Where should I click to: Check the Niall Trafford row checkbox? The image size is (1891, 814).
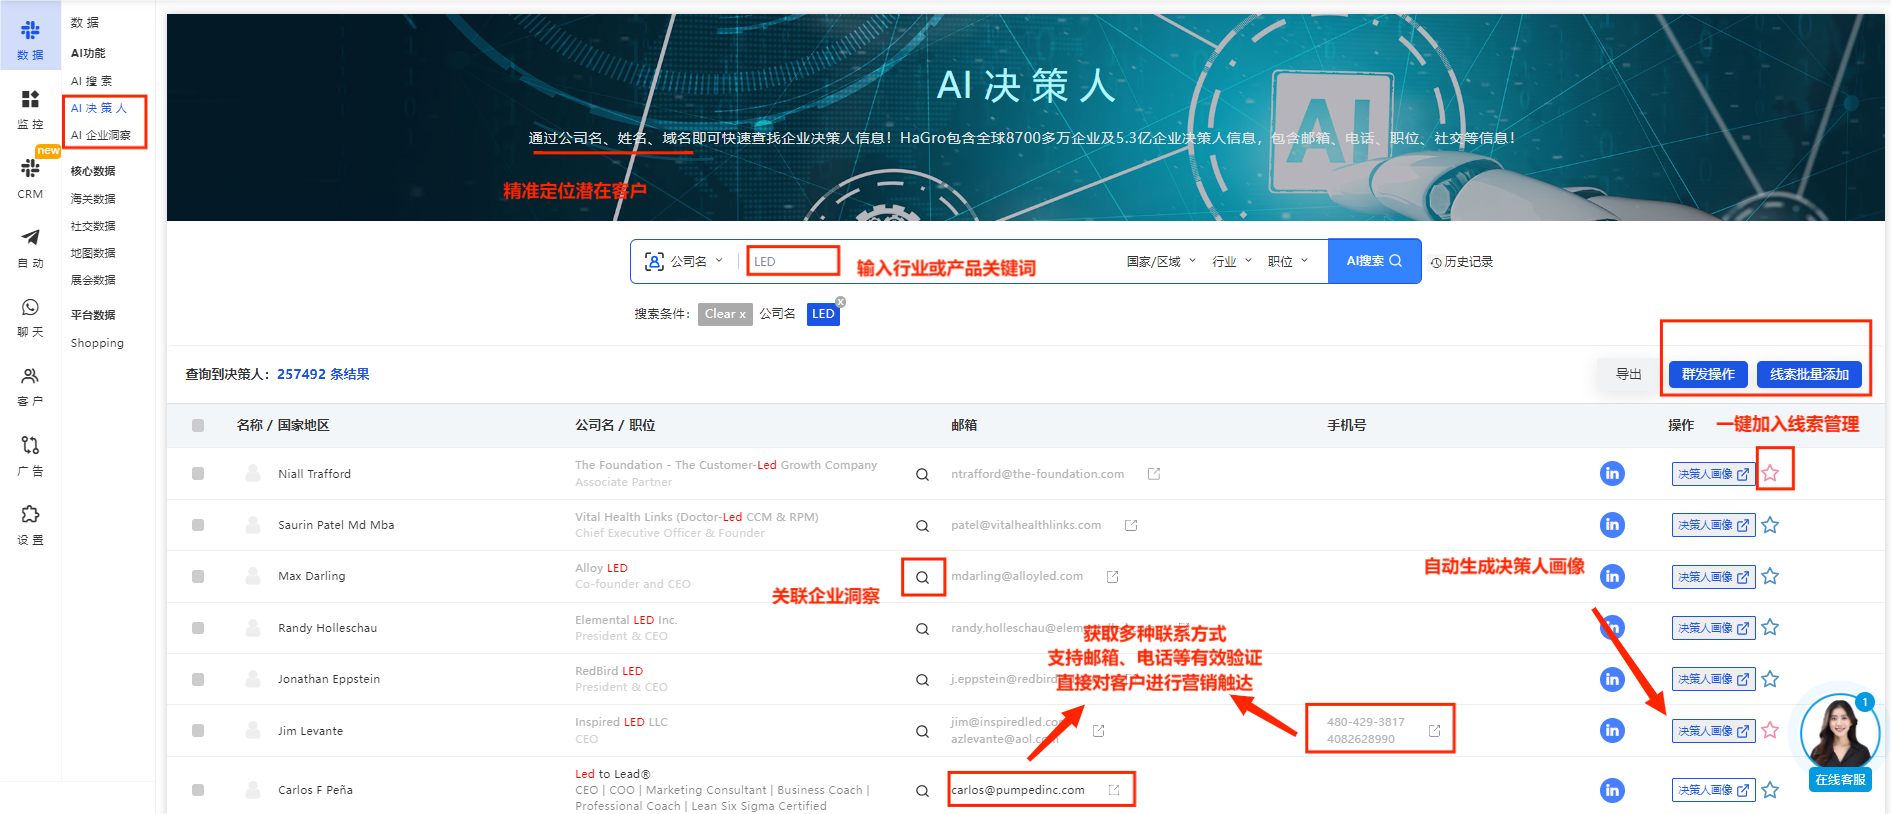pos(198,474)
